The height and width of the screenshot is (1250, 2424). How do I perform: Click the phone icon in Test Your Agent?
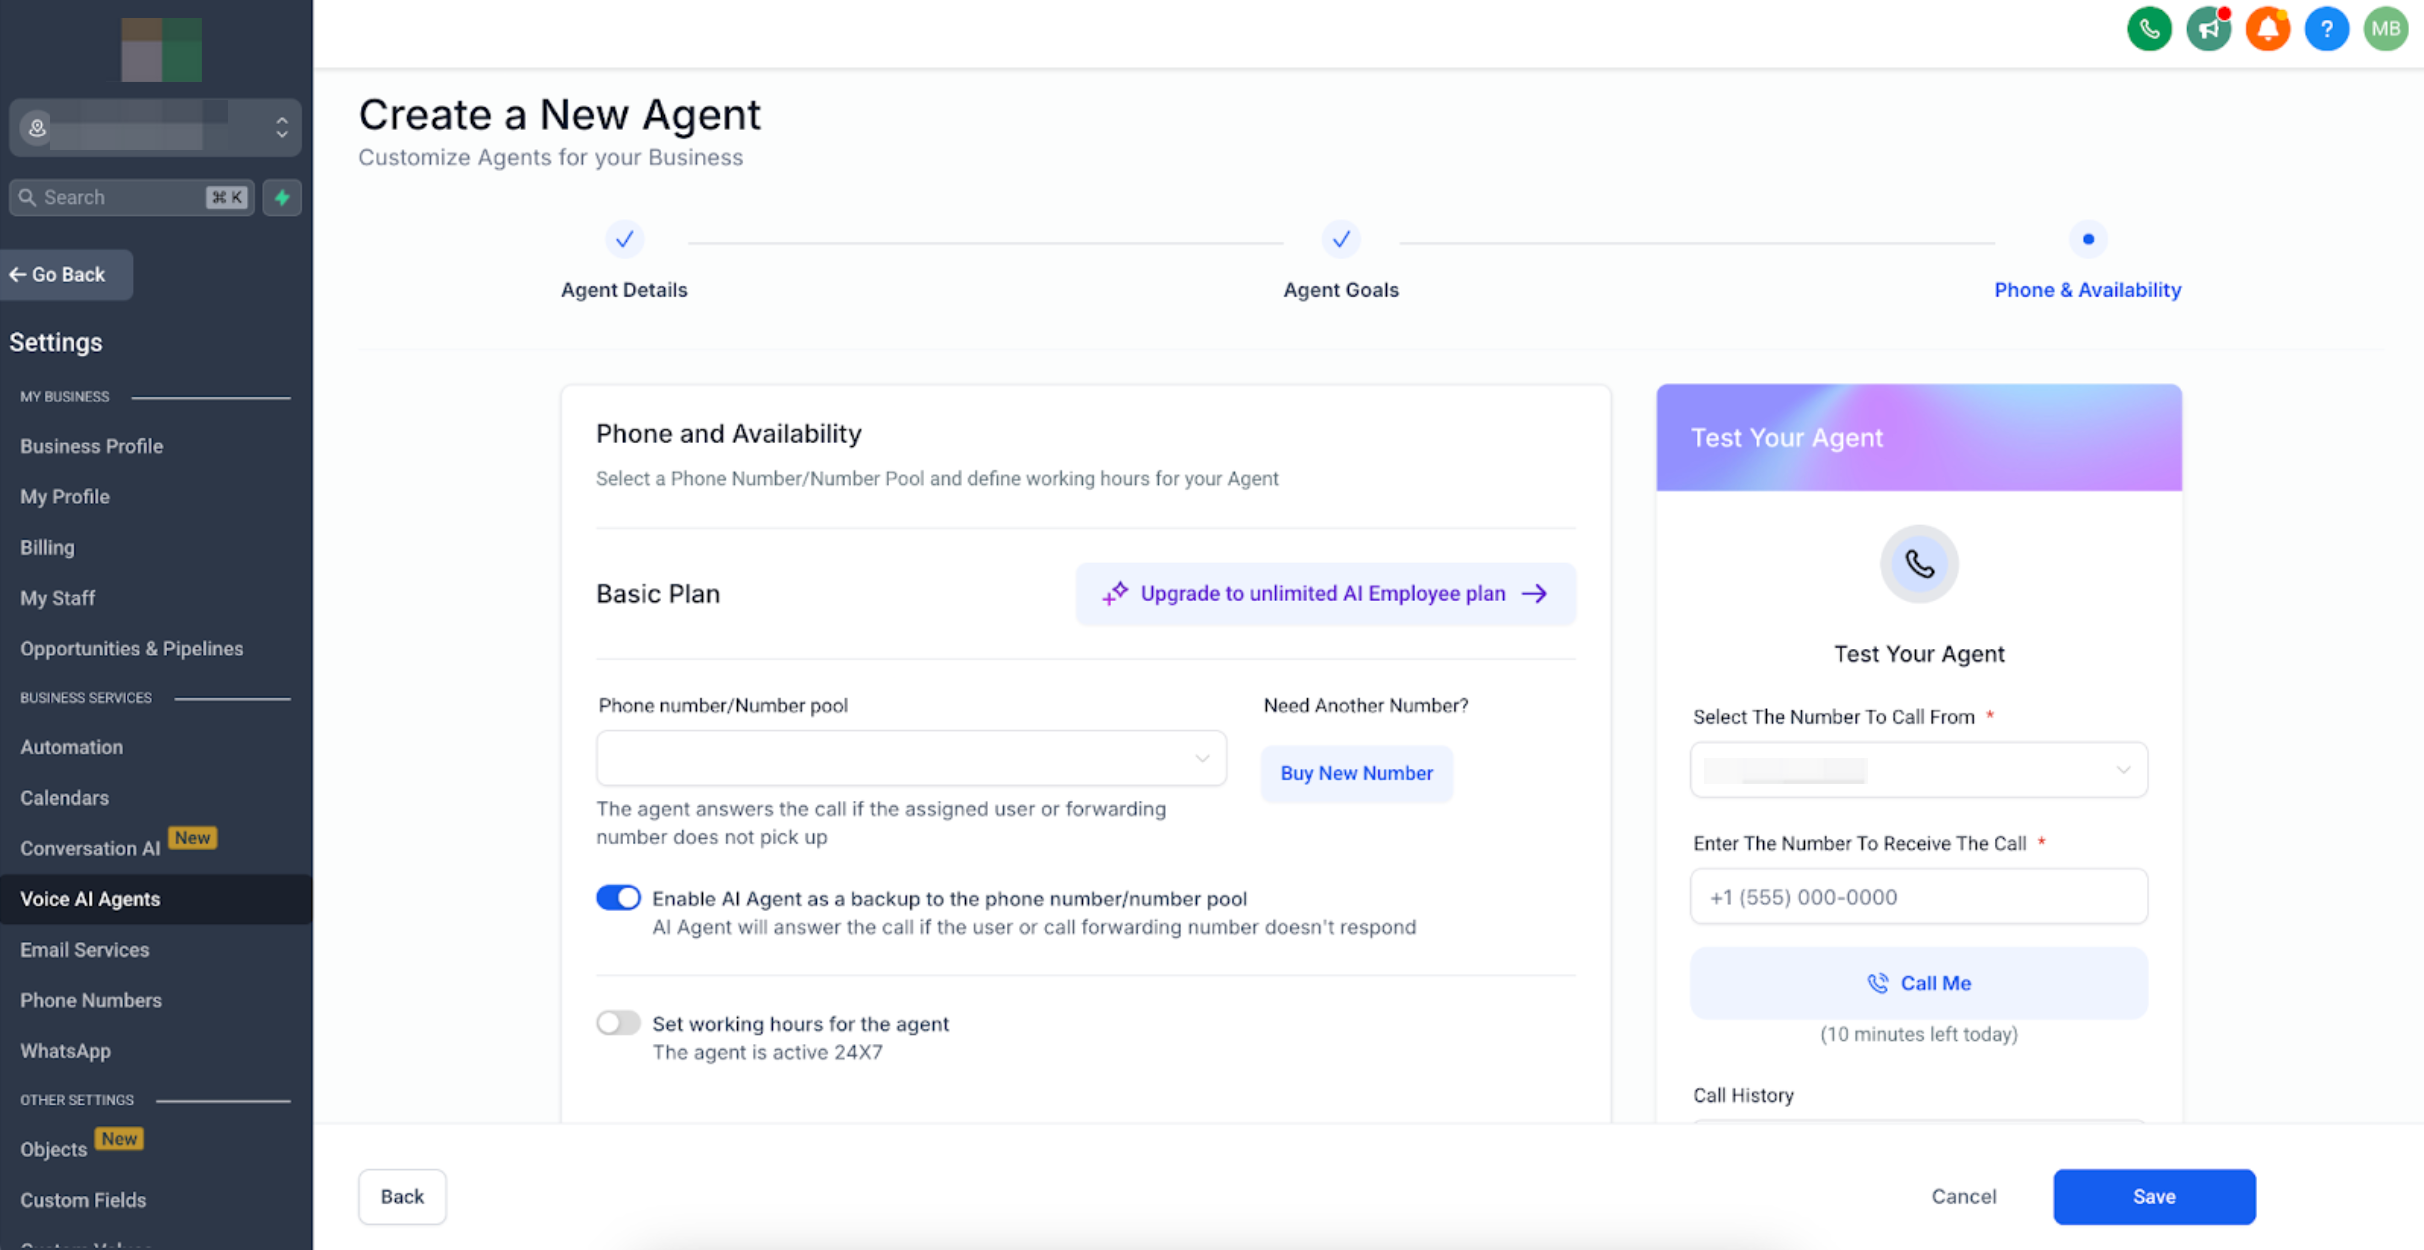coord(1918,564)
